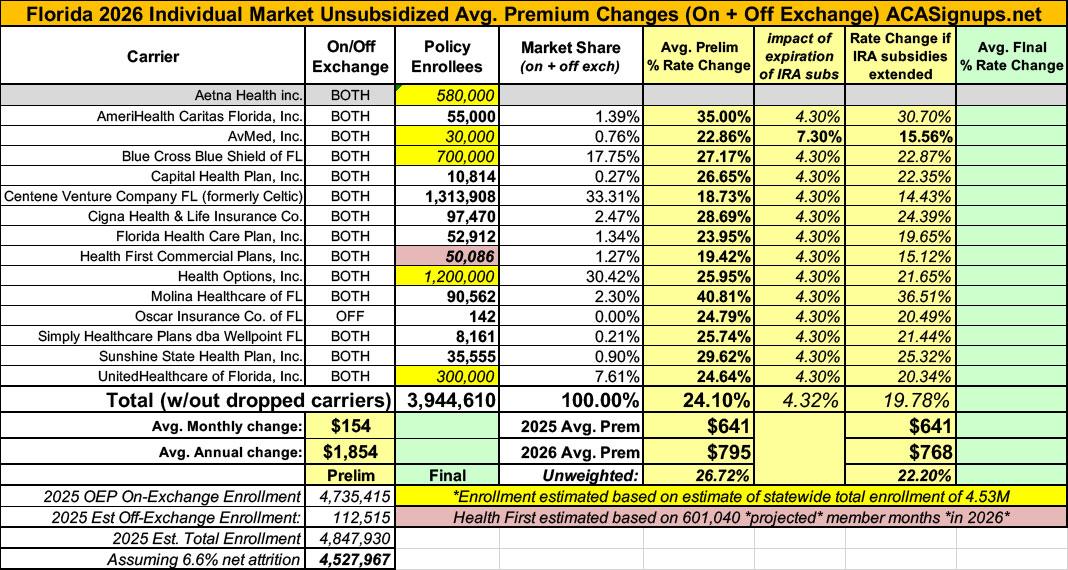Click the 'Avg. Final % Rate Change' header

(x=1011, y=56)
